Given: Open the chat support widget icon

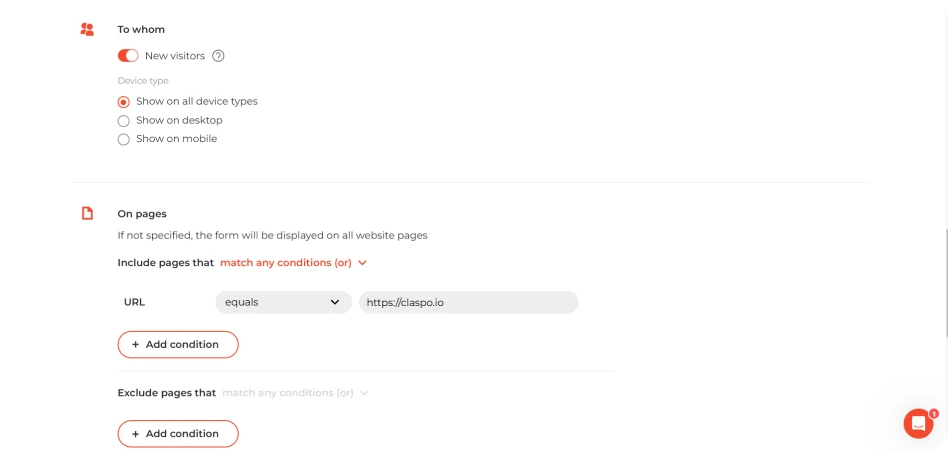Looking at the screenshot, I should coord(918,423).
